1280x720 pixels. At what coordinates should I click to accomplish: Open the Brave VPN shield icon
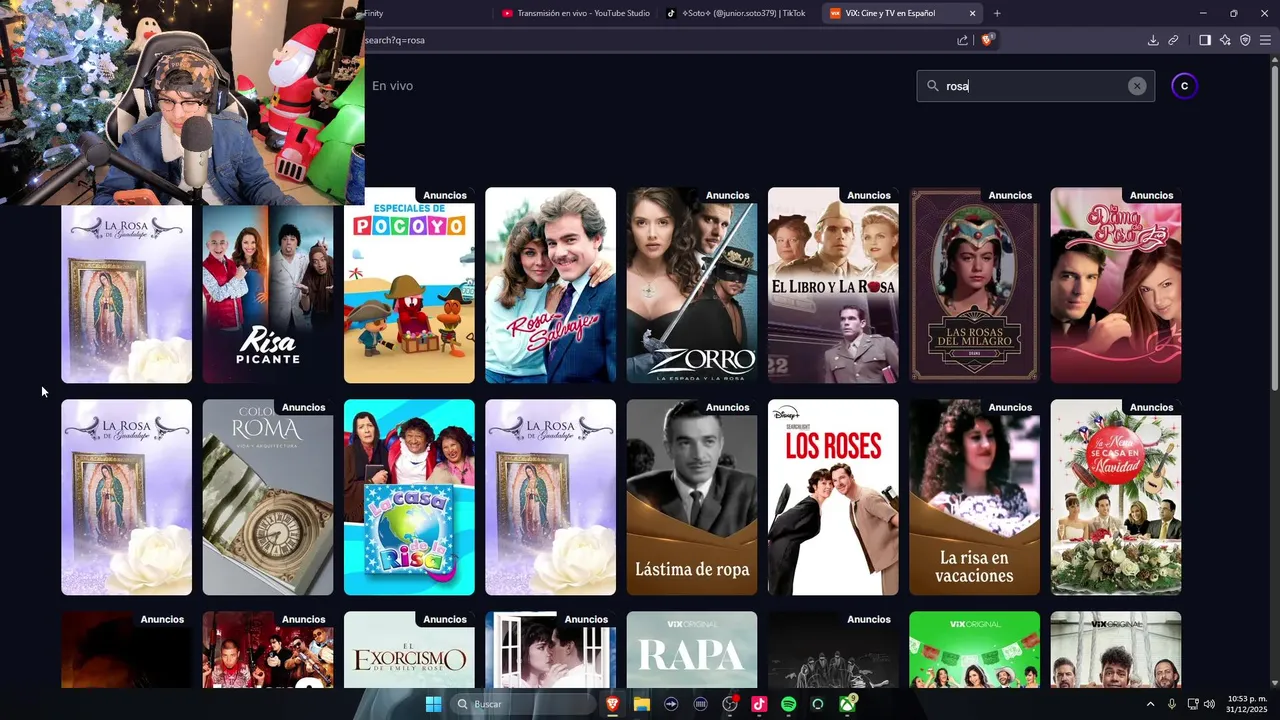click(x=1245, y=40)
